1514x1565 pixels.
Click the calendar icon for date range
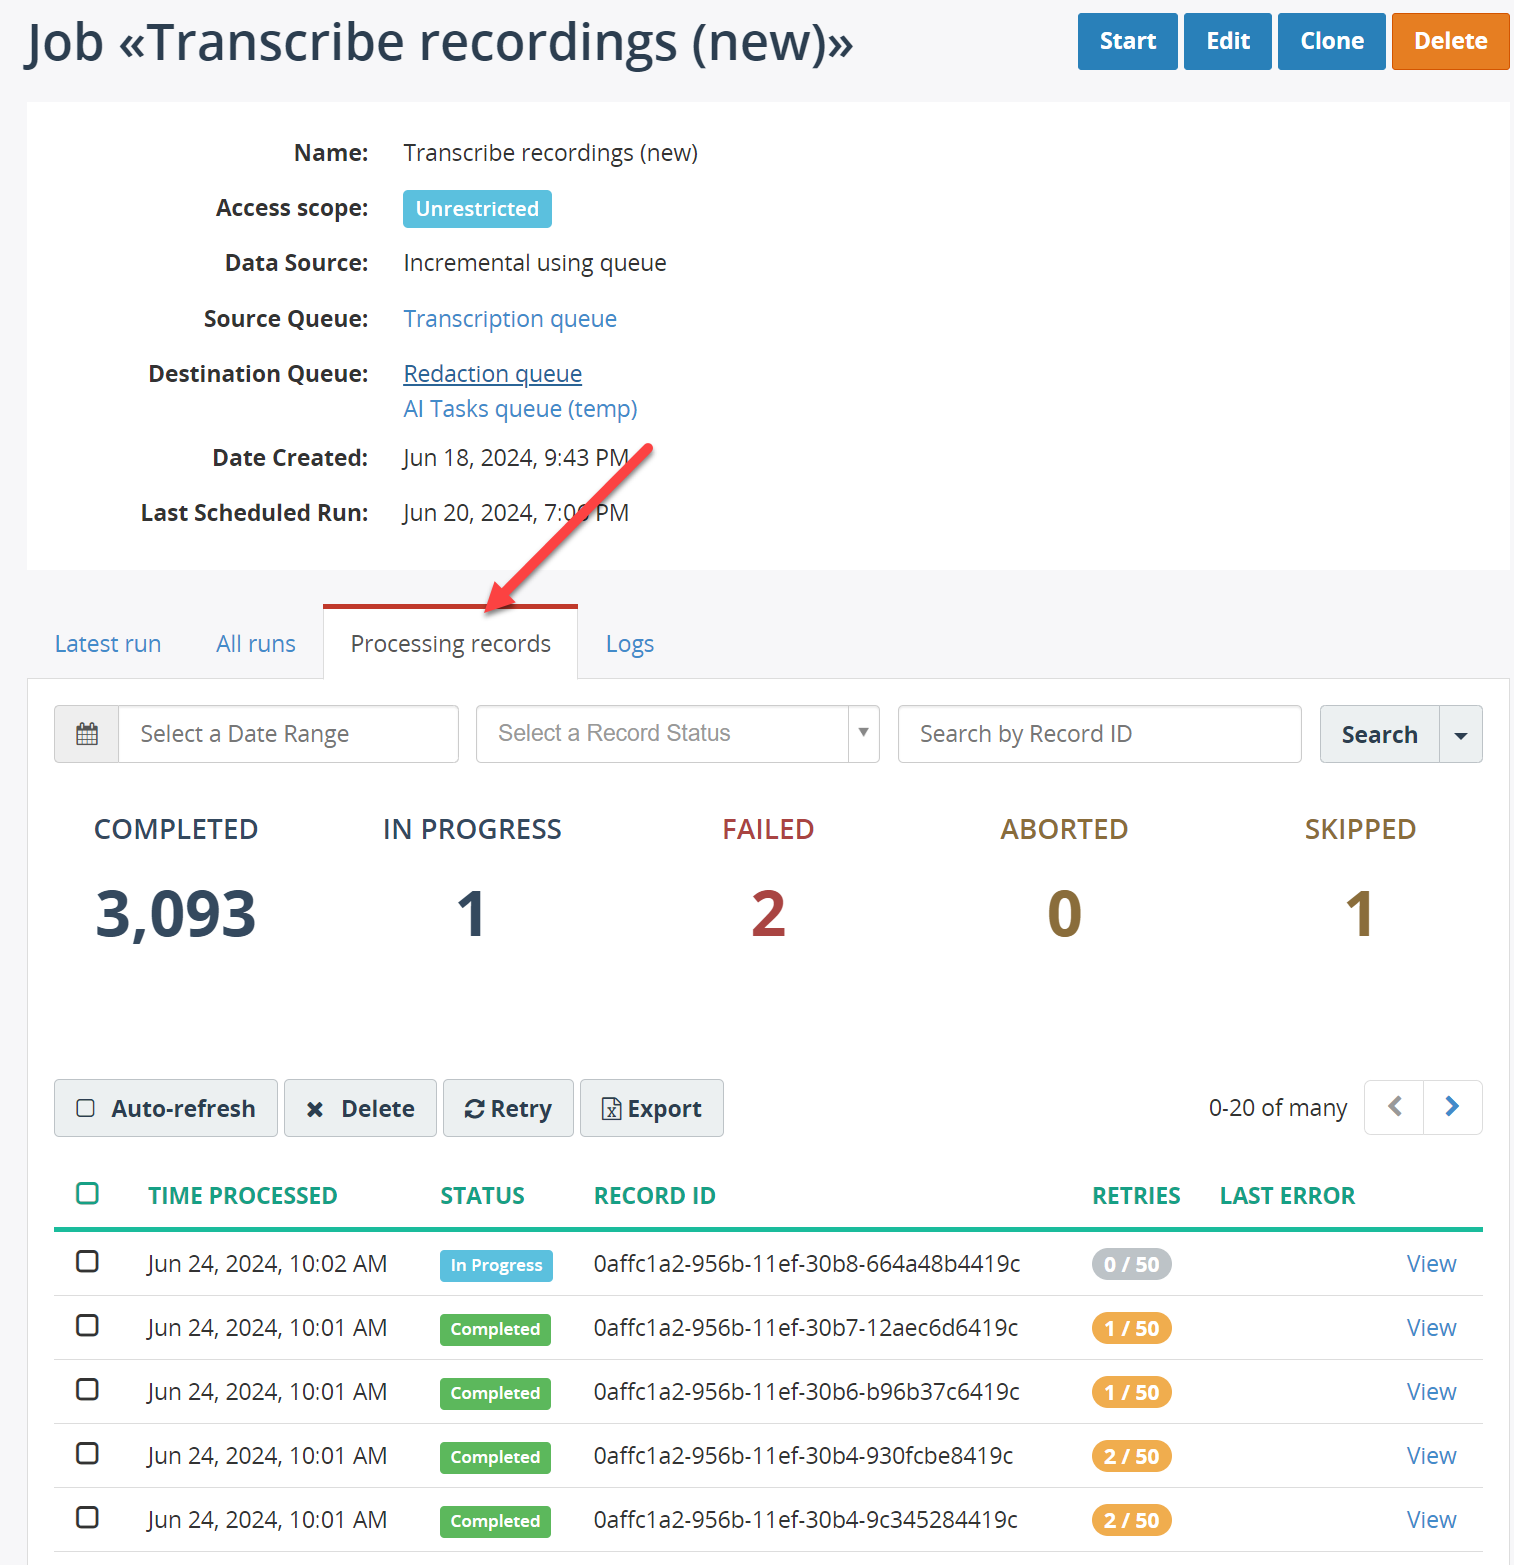point(87,734)
